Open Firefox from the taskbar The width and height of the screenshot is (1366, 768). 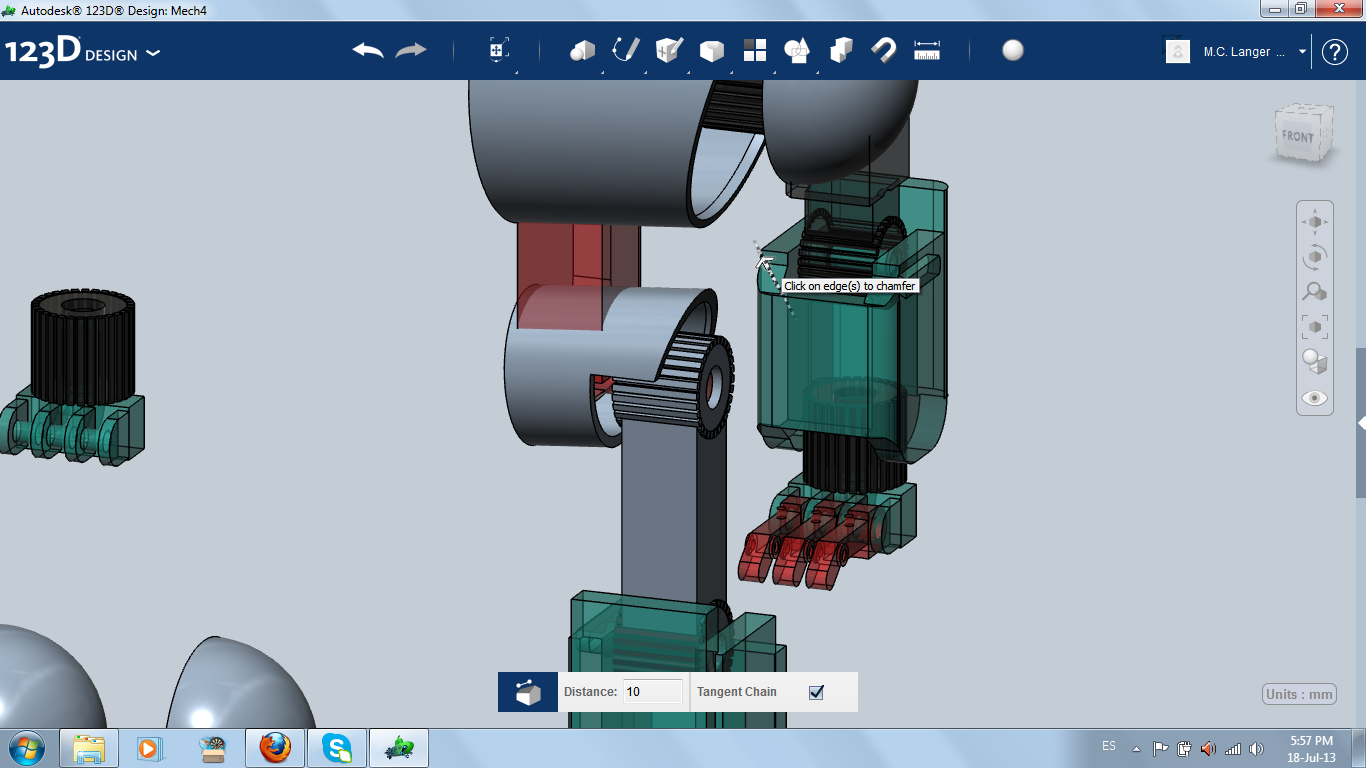[275, 748]
